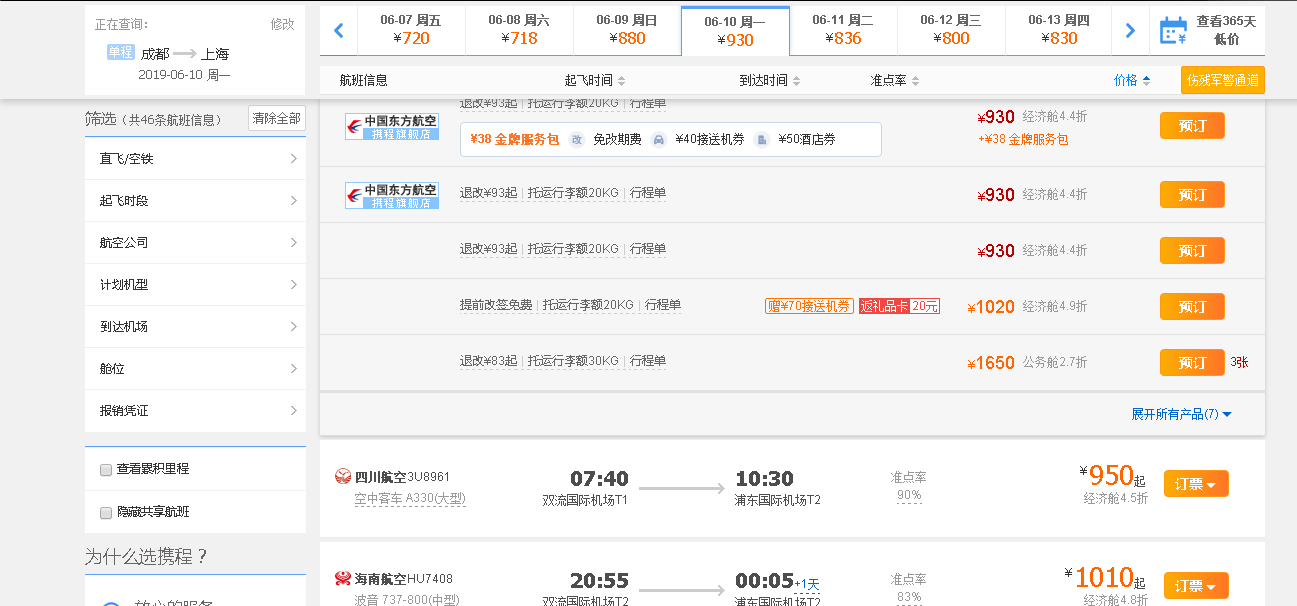Click the 返礼品卡 20元 tag

click(899, 306)
